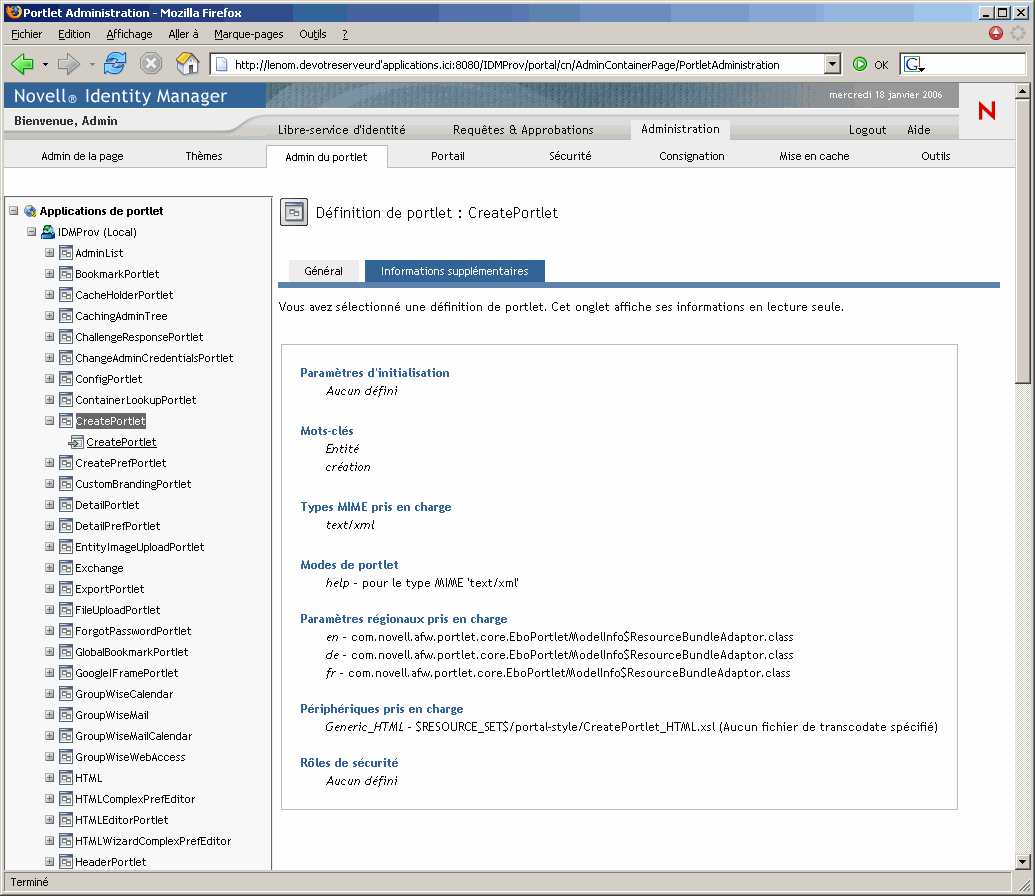
Task: Select ChallengeResponsePortlet in the tree
Action: 139,337
